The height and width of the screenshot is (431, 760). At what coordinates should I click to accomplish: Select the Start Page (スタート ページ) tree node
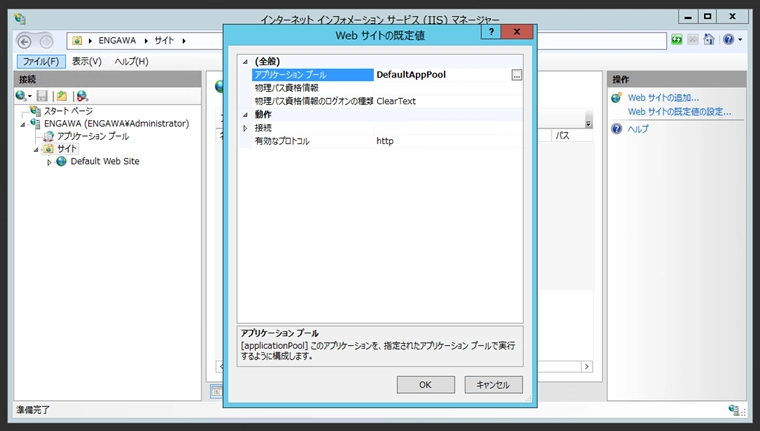point(68,111)
